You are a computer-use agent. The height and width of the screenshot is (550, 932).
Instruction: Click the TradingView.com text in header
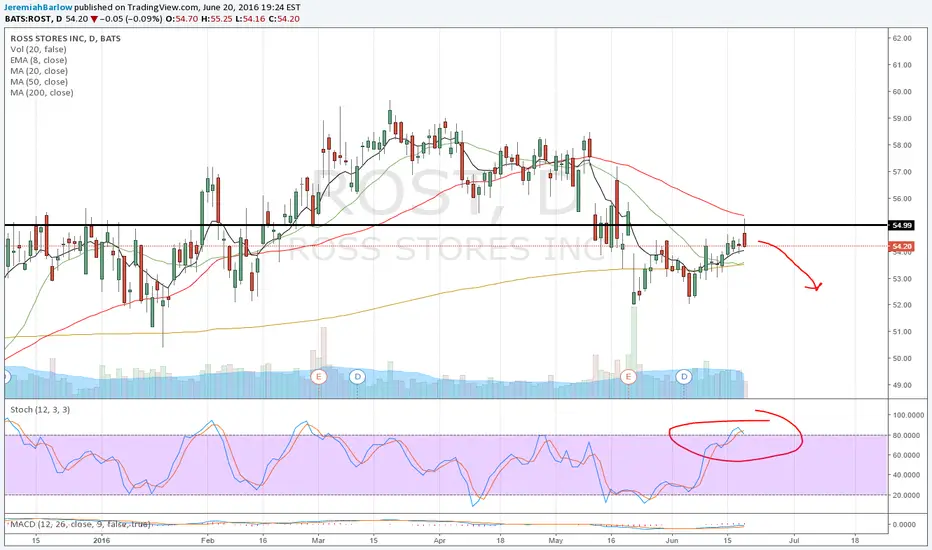[163, 8]
